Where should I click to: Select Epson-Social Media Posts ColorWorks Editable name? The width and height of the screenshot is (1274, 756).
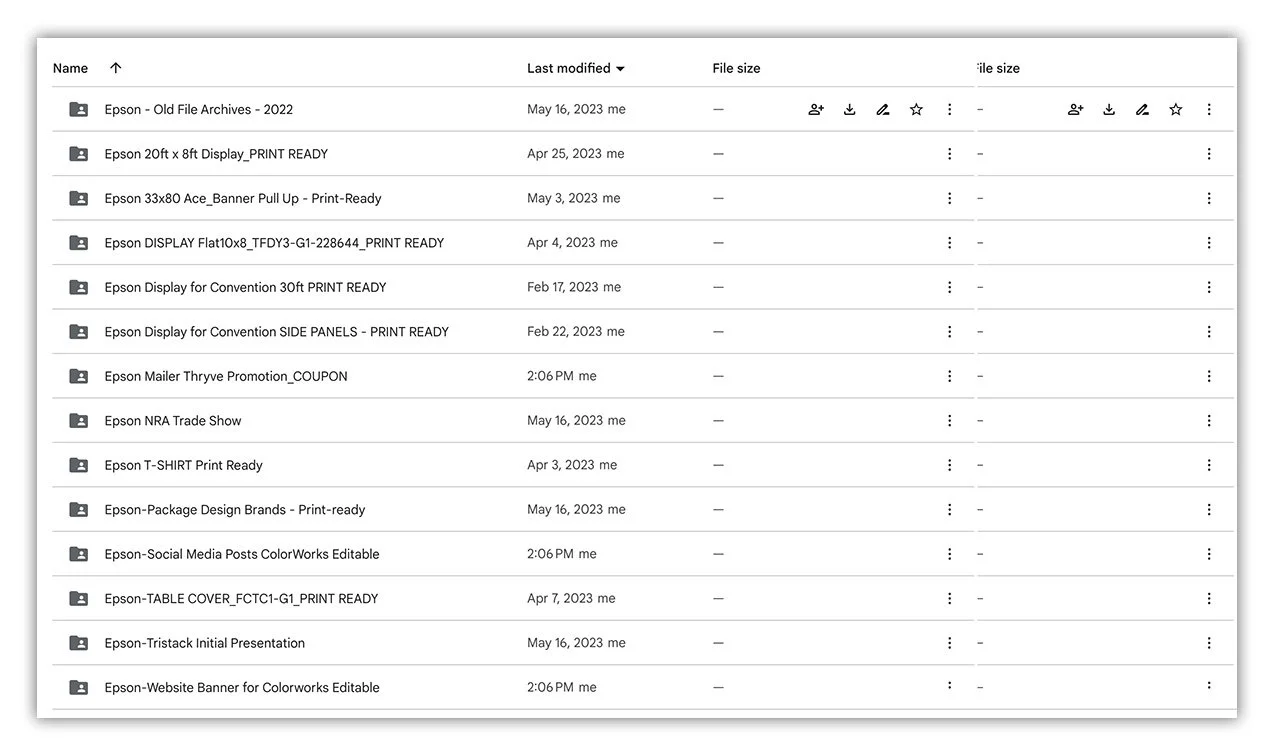[x=242, y=554]
